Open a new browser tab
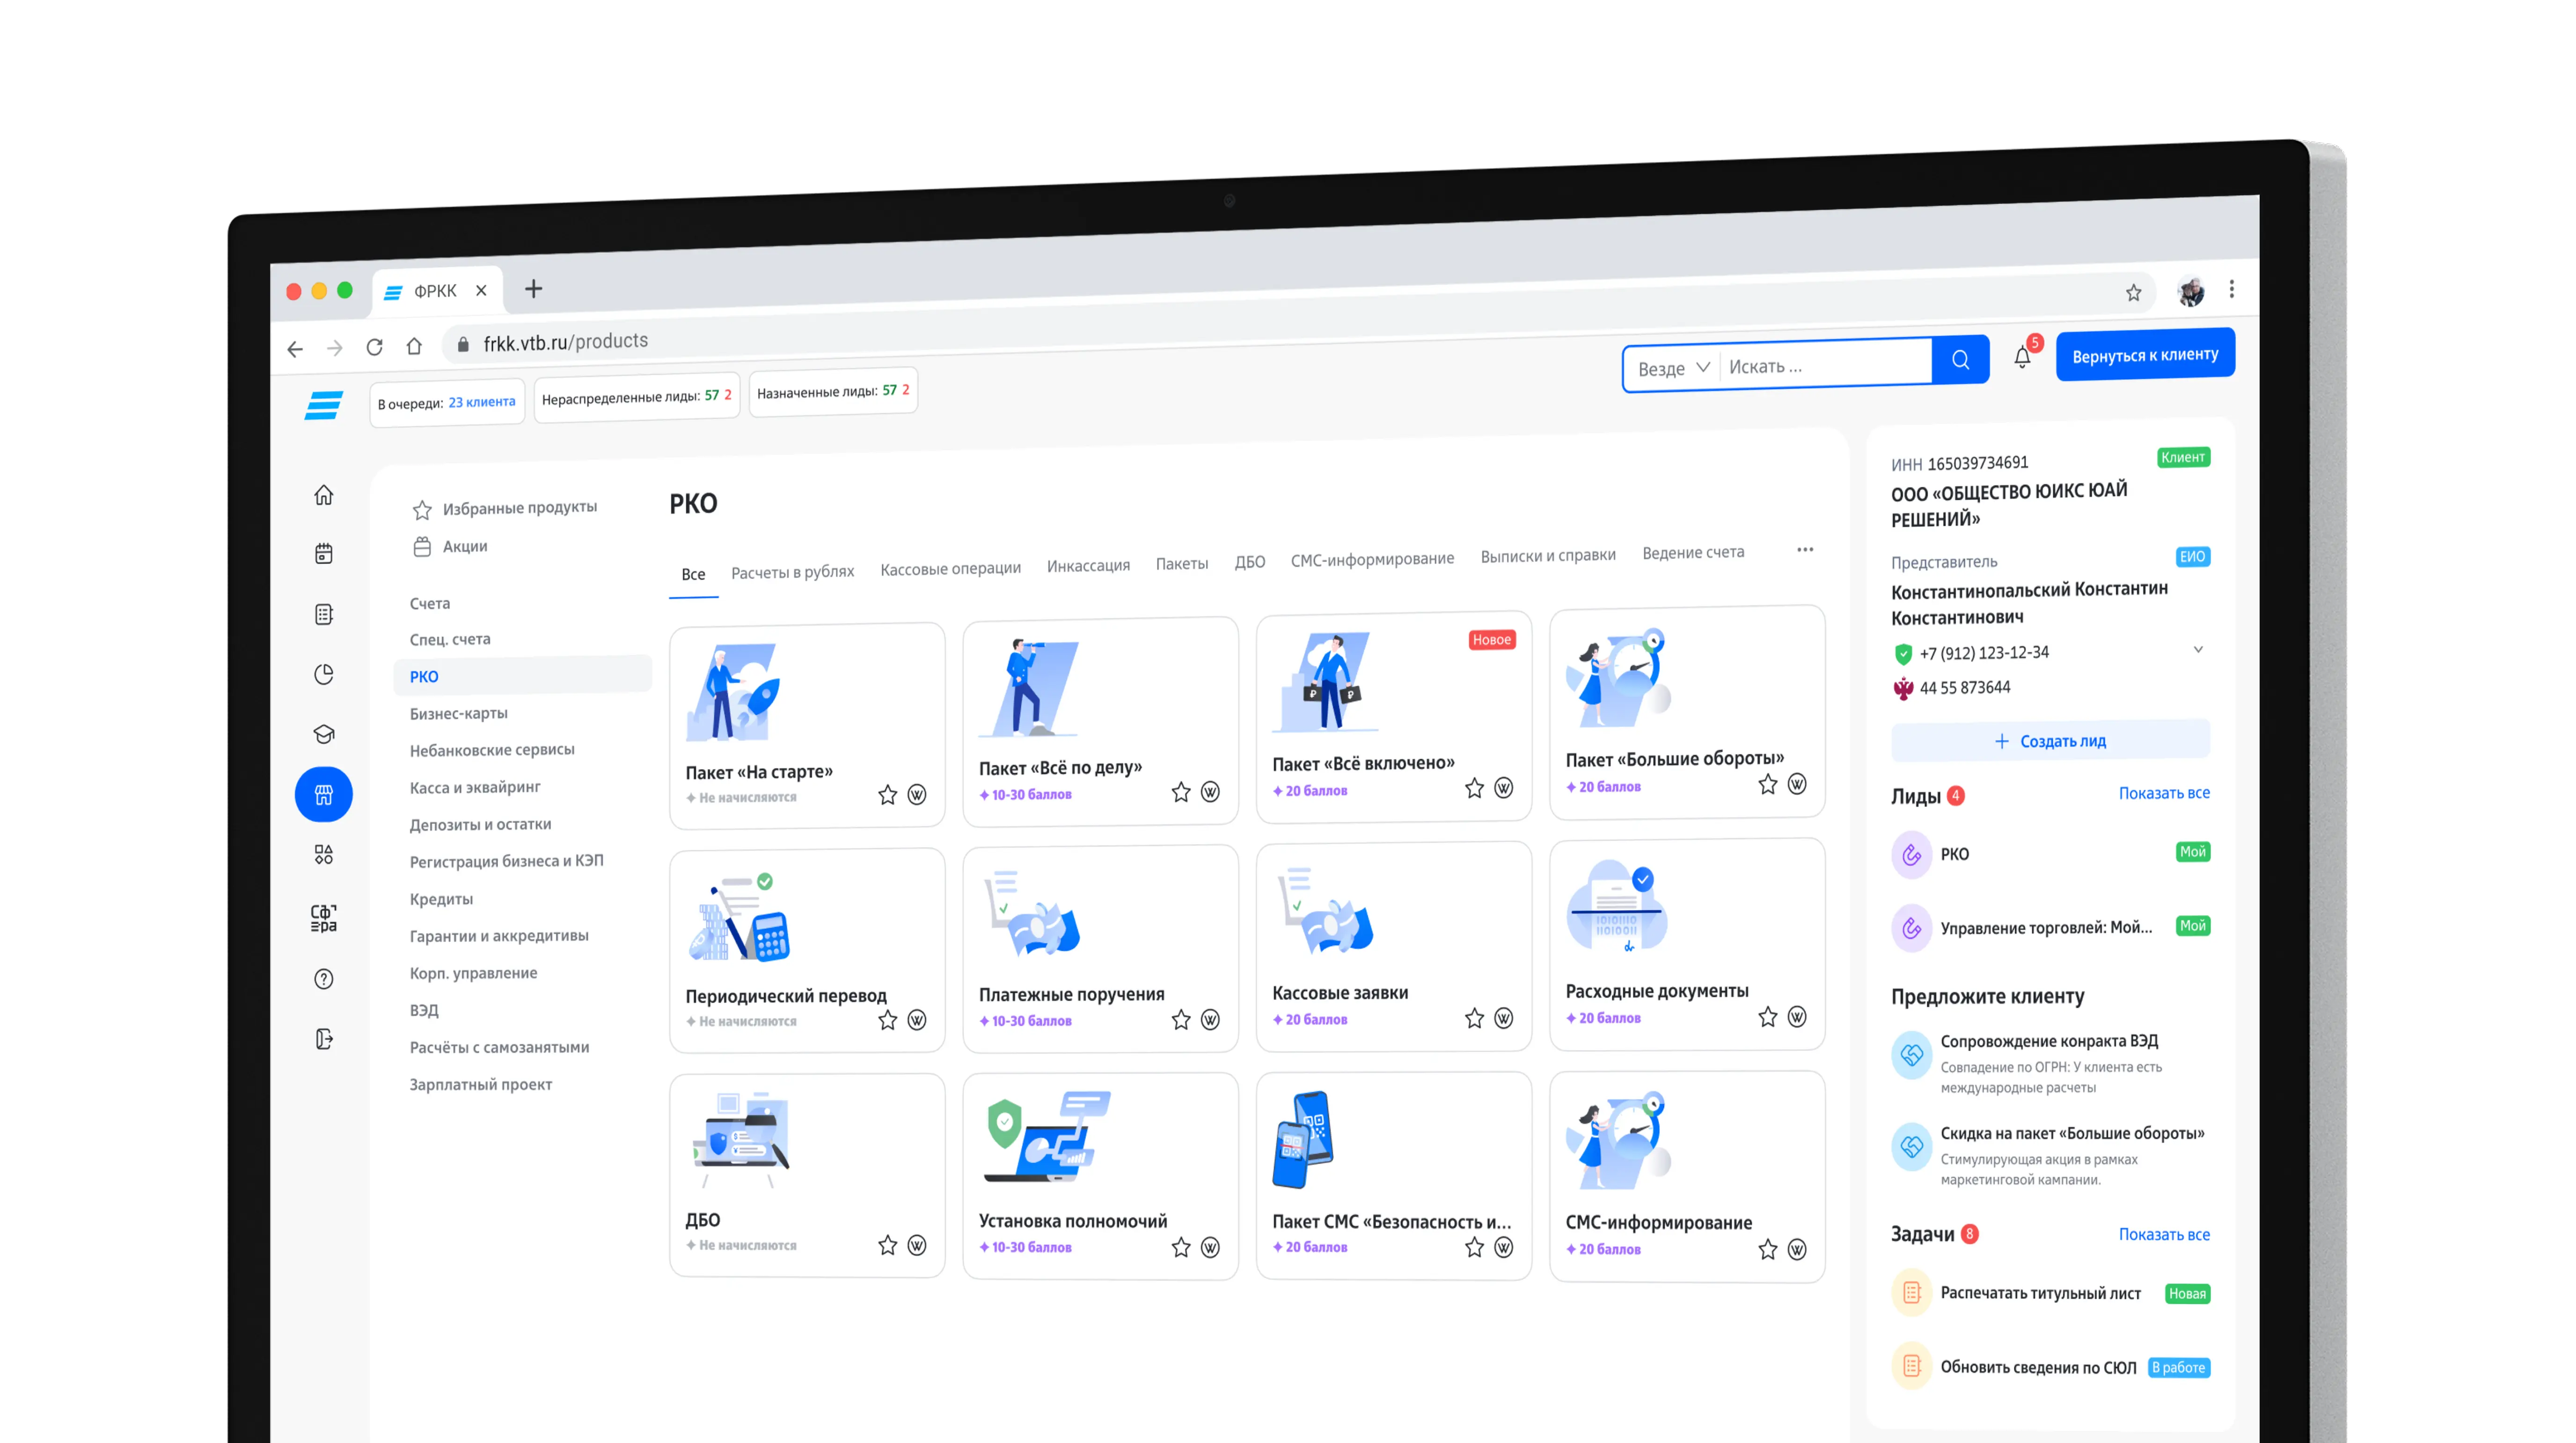This screenshot has height=1443, width=2576. point(534,289)
